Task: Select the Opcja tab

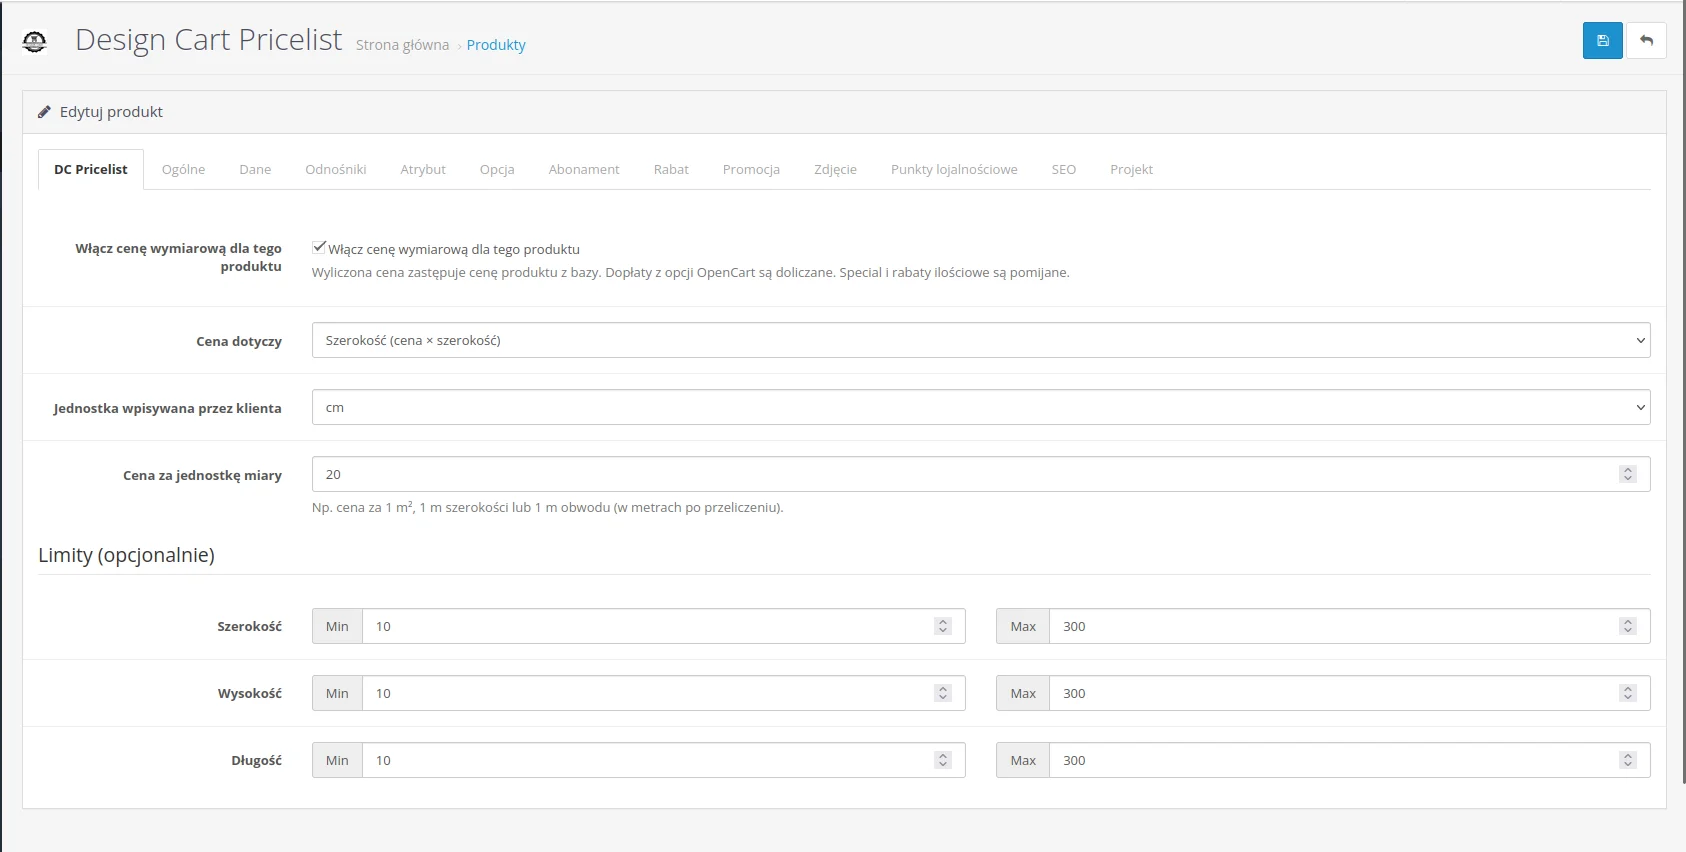Action: [x=497, y=169]
